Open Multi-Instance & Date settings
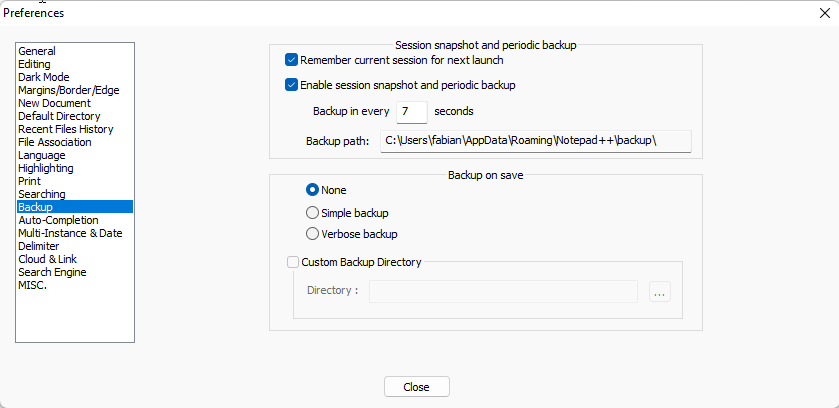 (70, 233)
